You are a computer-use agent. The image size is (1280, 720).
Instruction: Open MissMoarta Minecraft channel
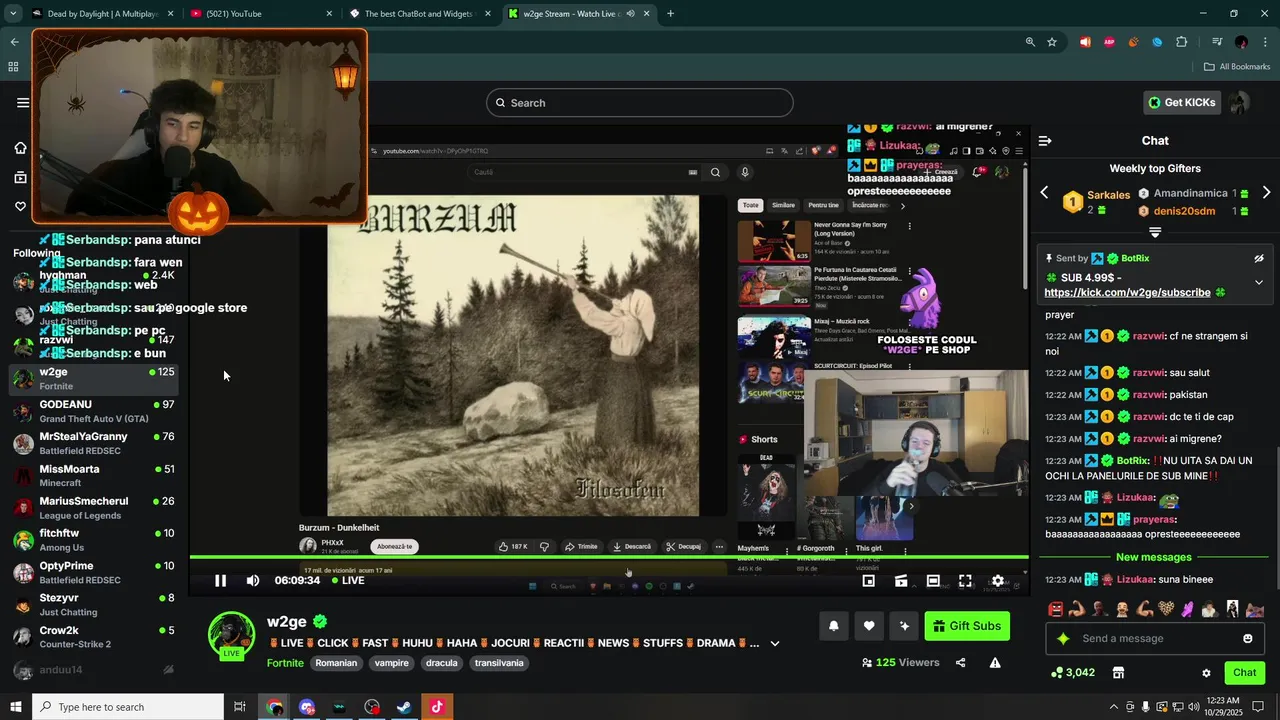pos(95,476)
